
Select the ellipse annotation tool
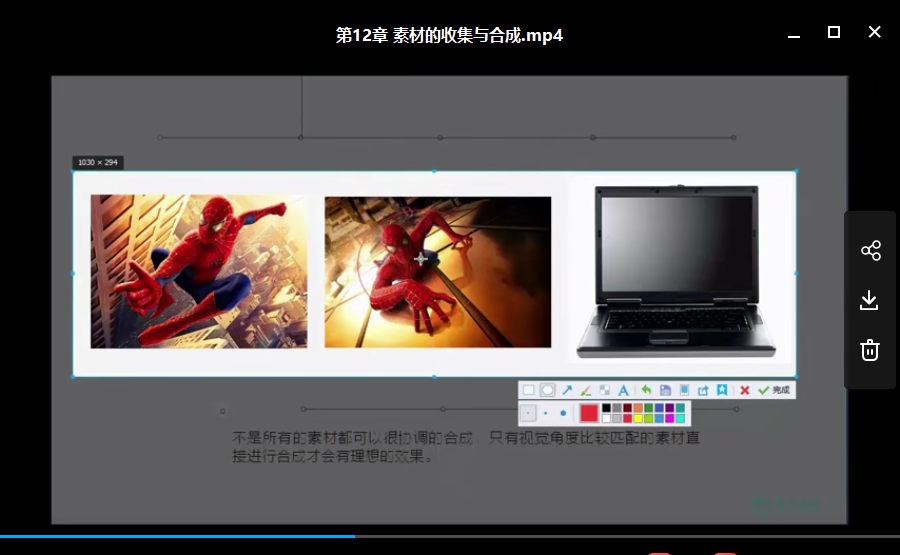tap(548, 390)
